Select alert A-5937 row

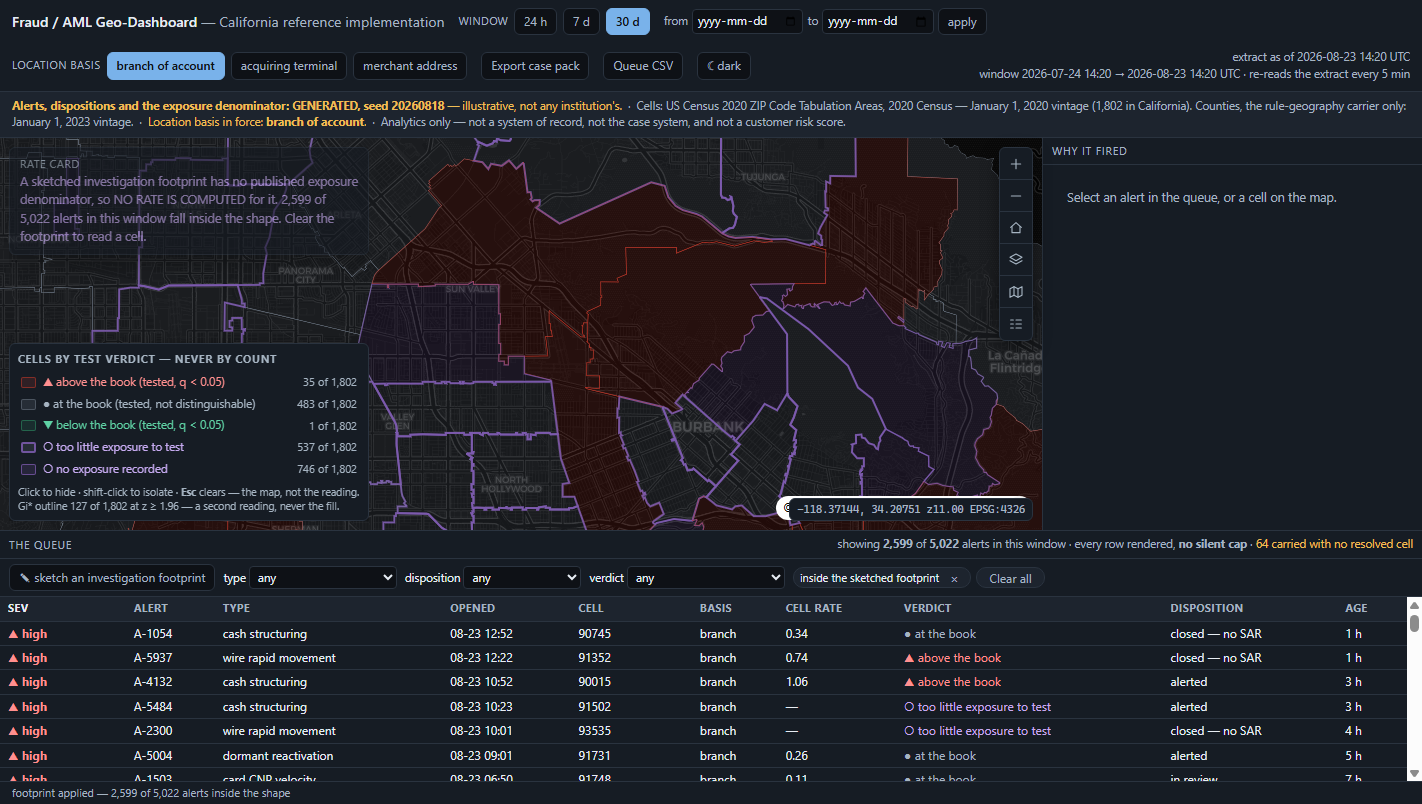702,658
